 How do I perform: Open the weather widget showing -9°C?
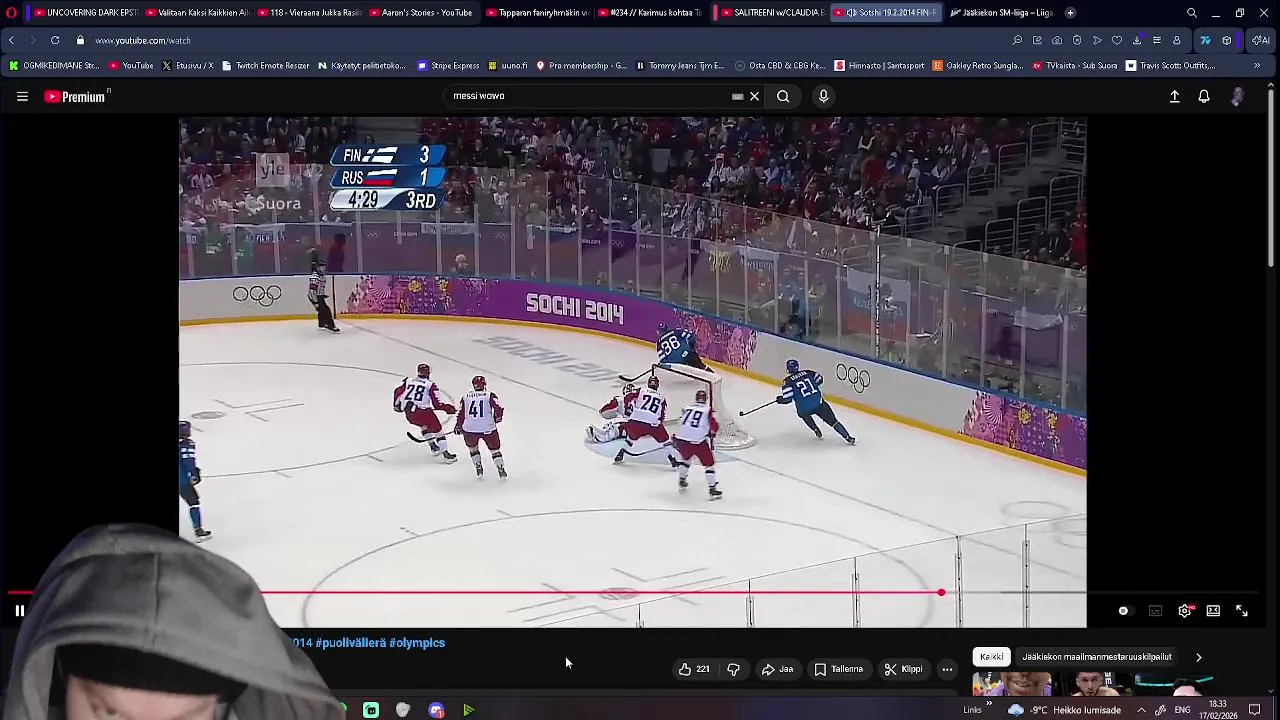(x=1065, y=710)
